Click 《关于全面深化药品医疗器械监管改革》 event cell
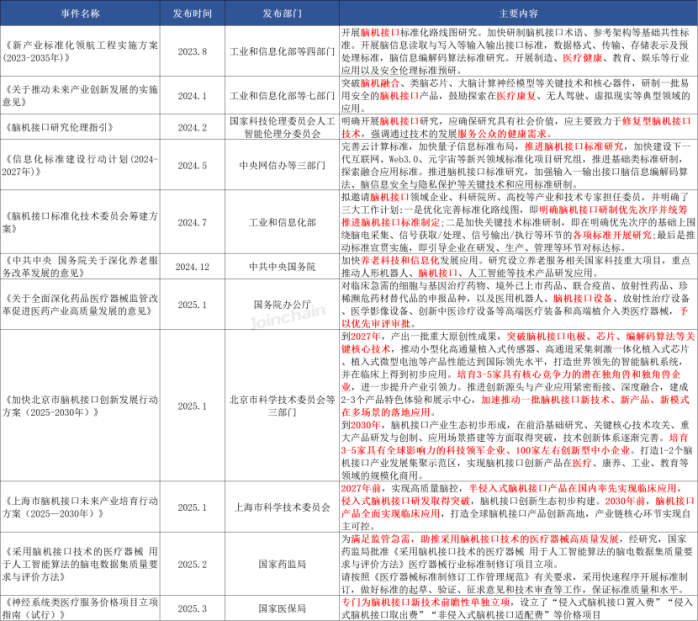Image resolution: width=698 pixels, height=621 pixels. click(x=80, y=304)
